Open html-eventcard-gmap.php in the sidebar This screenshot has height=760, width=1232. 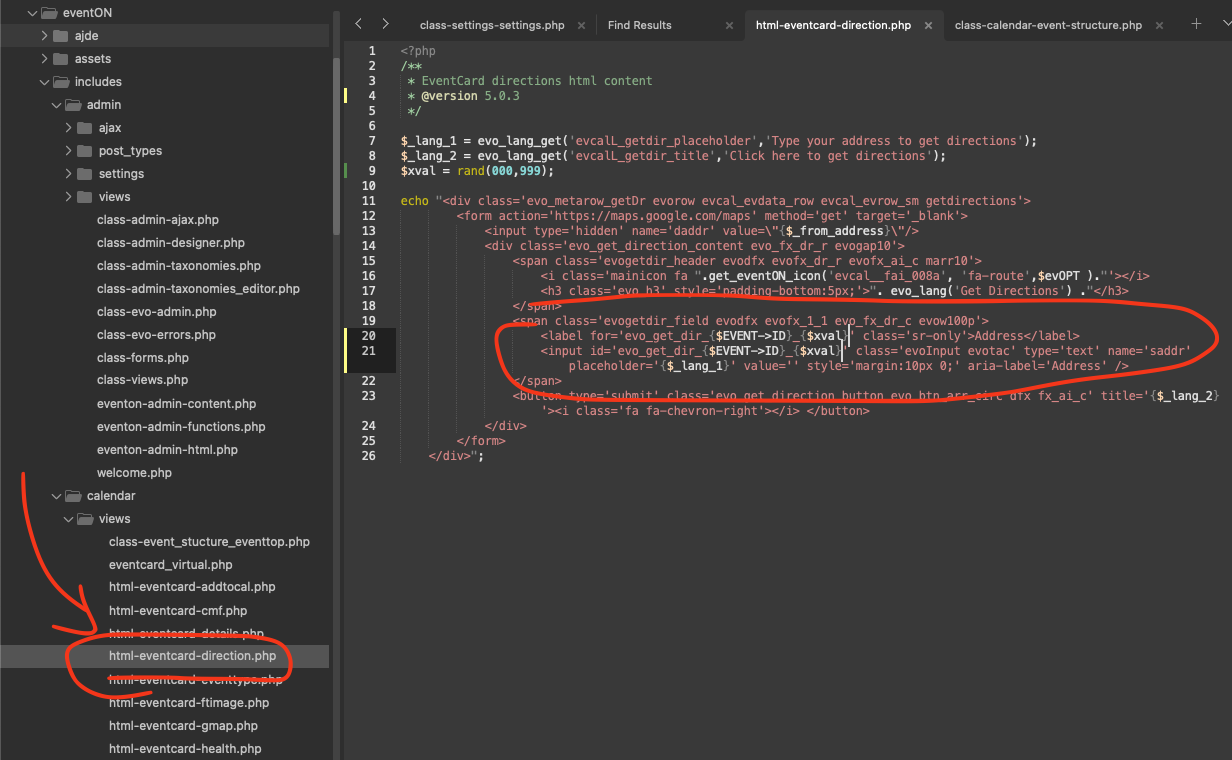[x=183, y=726]
